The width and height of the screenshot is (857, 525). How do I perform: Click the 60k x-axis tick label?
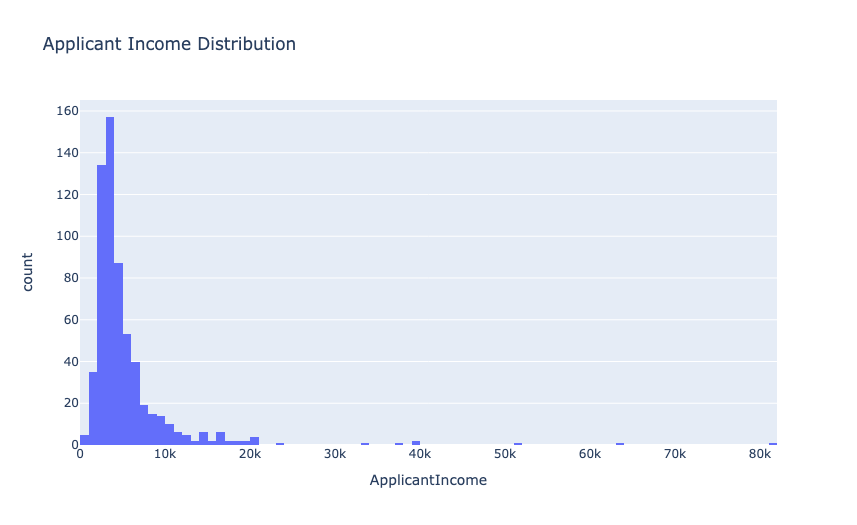click(590, 455)
